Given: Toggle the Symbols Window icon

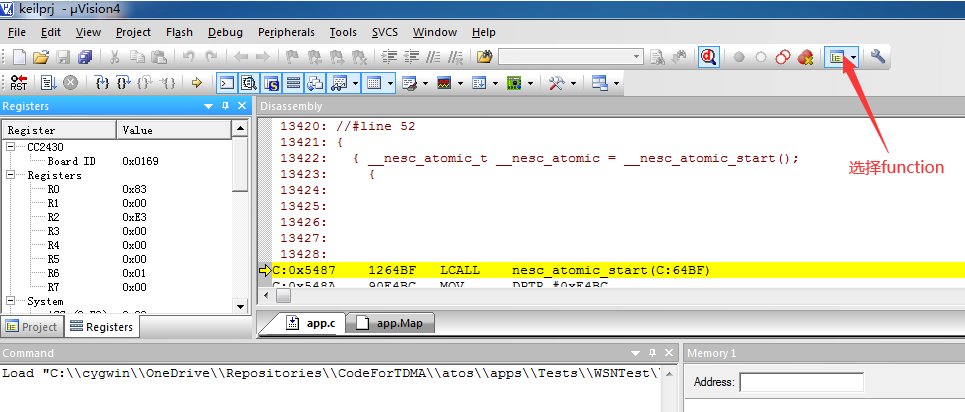Looking at the screenshot, I should point(271,83).
